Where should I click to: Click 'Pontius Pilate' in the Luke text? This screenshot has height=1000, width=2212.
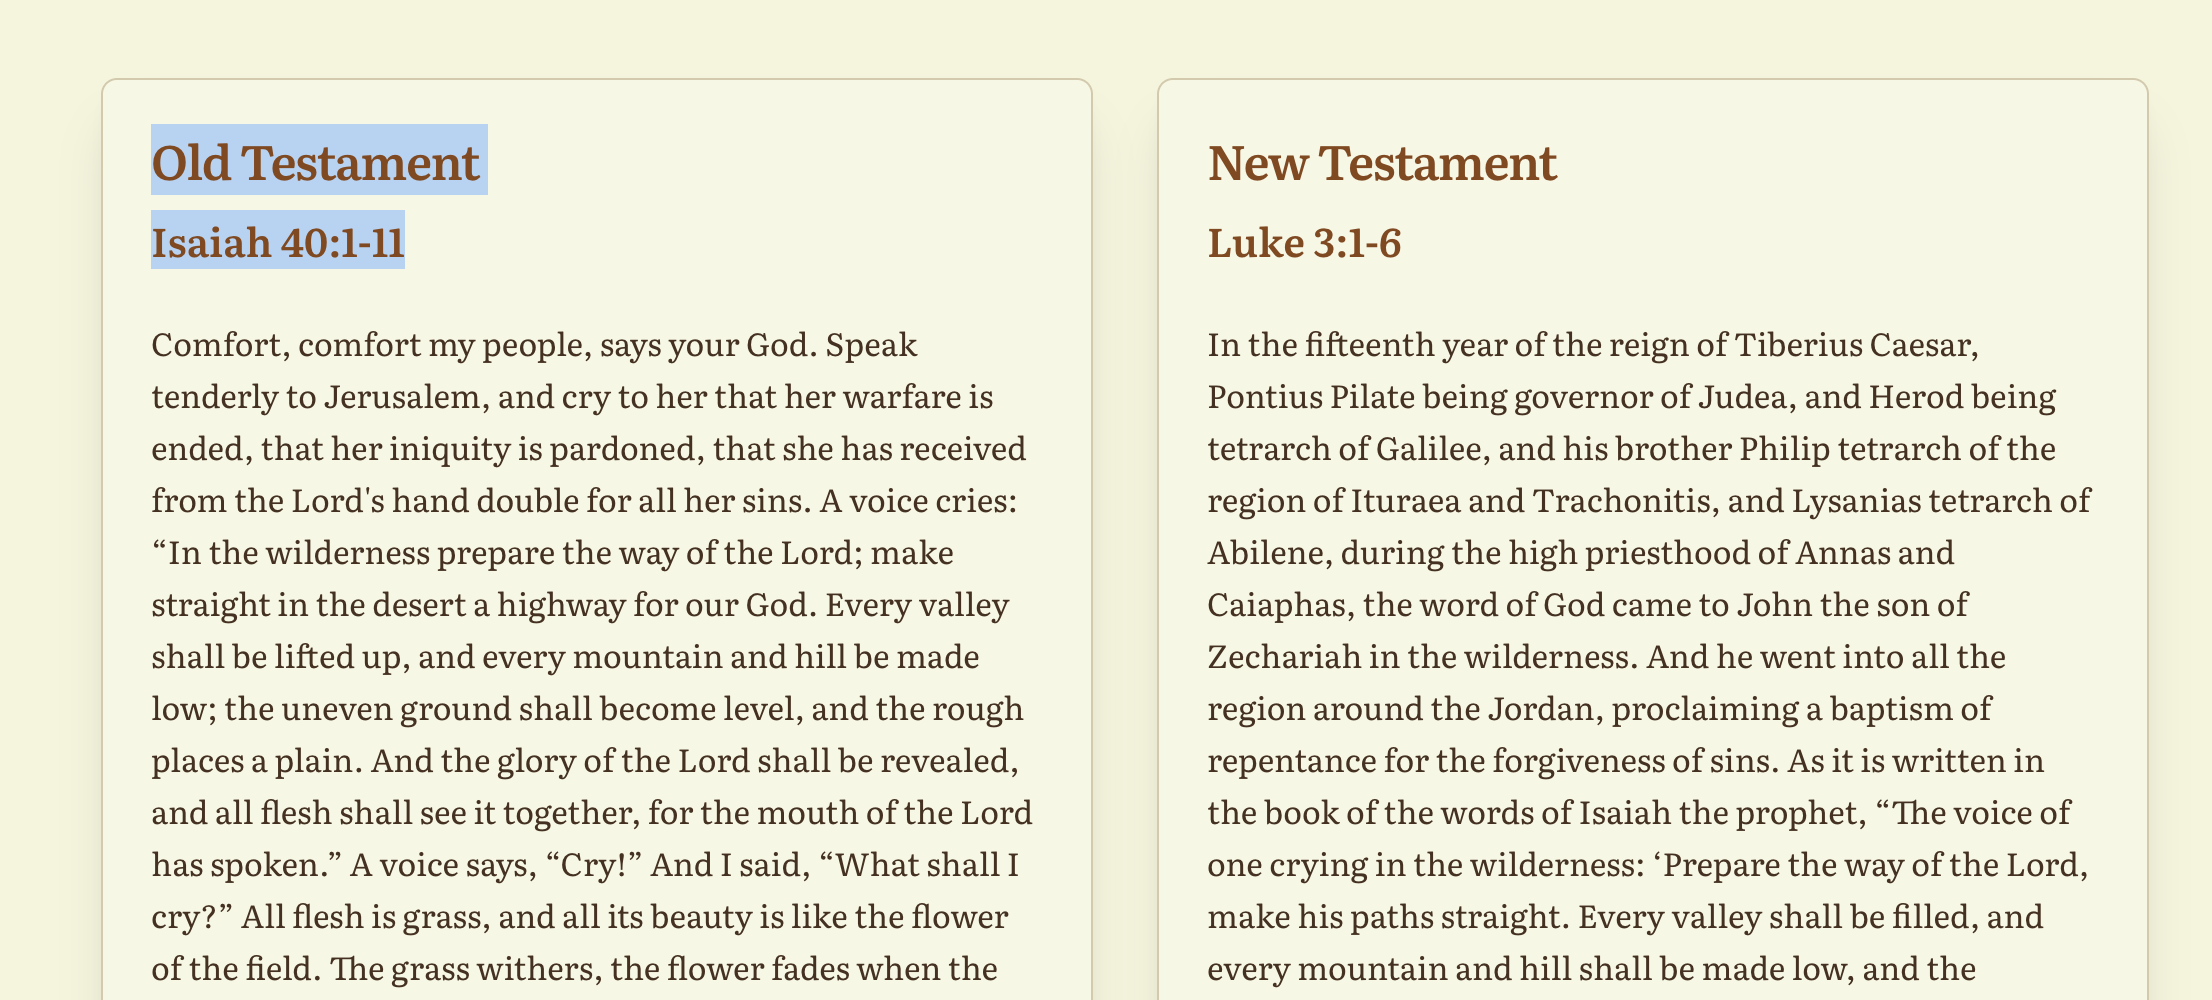tap(1311, 397)
